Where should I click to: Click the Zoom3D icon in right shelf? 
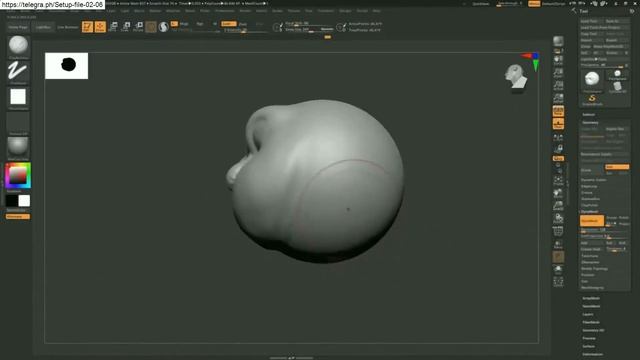(x=558, y=205)
